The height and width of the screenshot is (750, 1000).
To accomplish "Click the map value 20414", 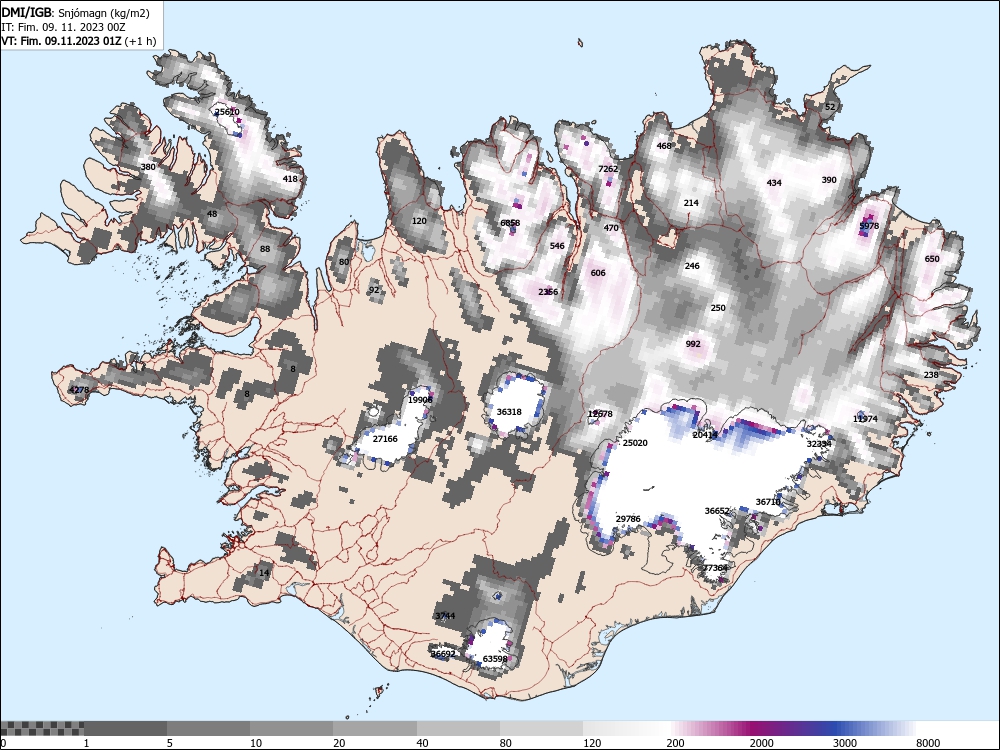I will click(x=705, y=435).
